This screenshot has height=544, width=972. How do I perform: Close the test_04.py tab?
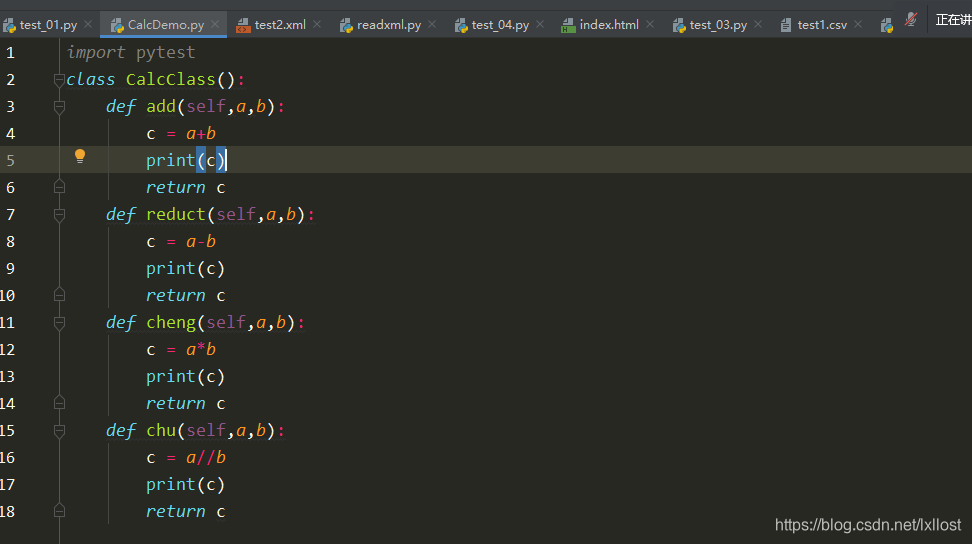pyautogui.click(x=540, y=24)
